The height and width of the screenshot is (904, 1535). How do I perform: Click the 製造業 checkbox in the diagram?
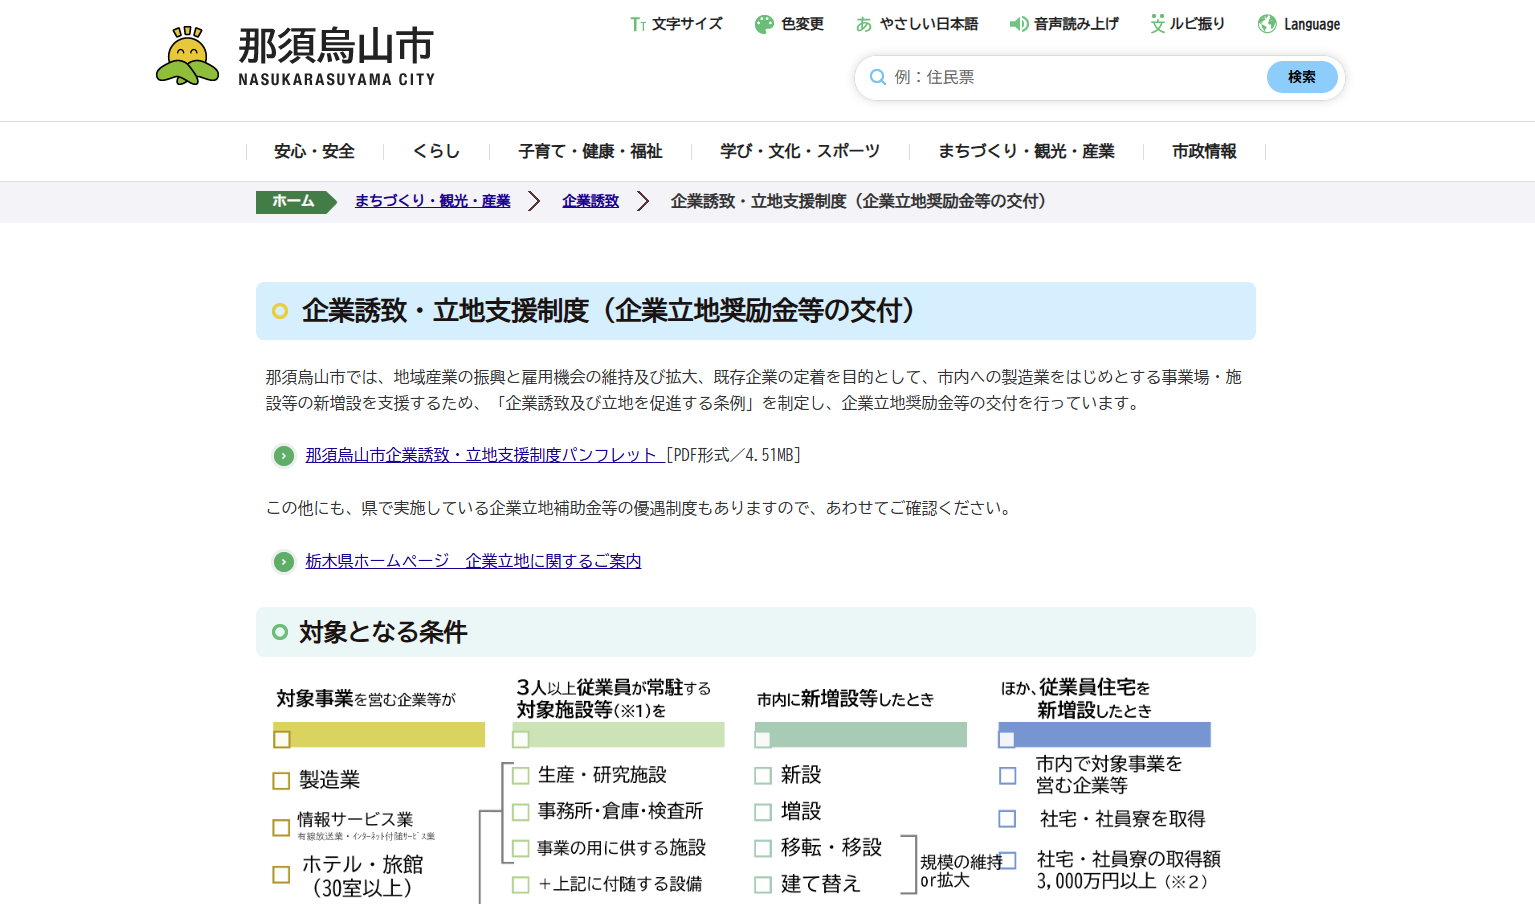click(x=281, y=781)
